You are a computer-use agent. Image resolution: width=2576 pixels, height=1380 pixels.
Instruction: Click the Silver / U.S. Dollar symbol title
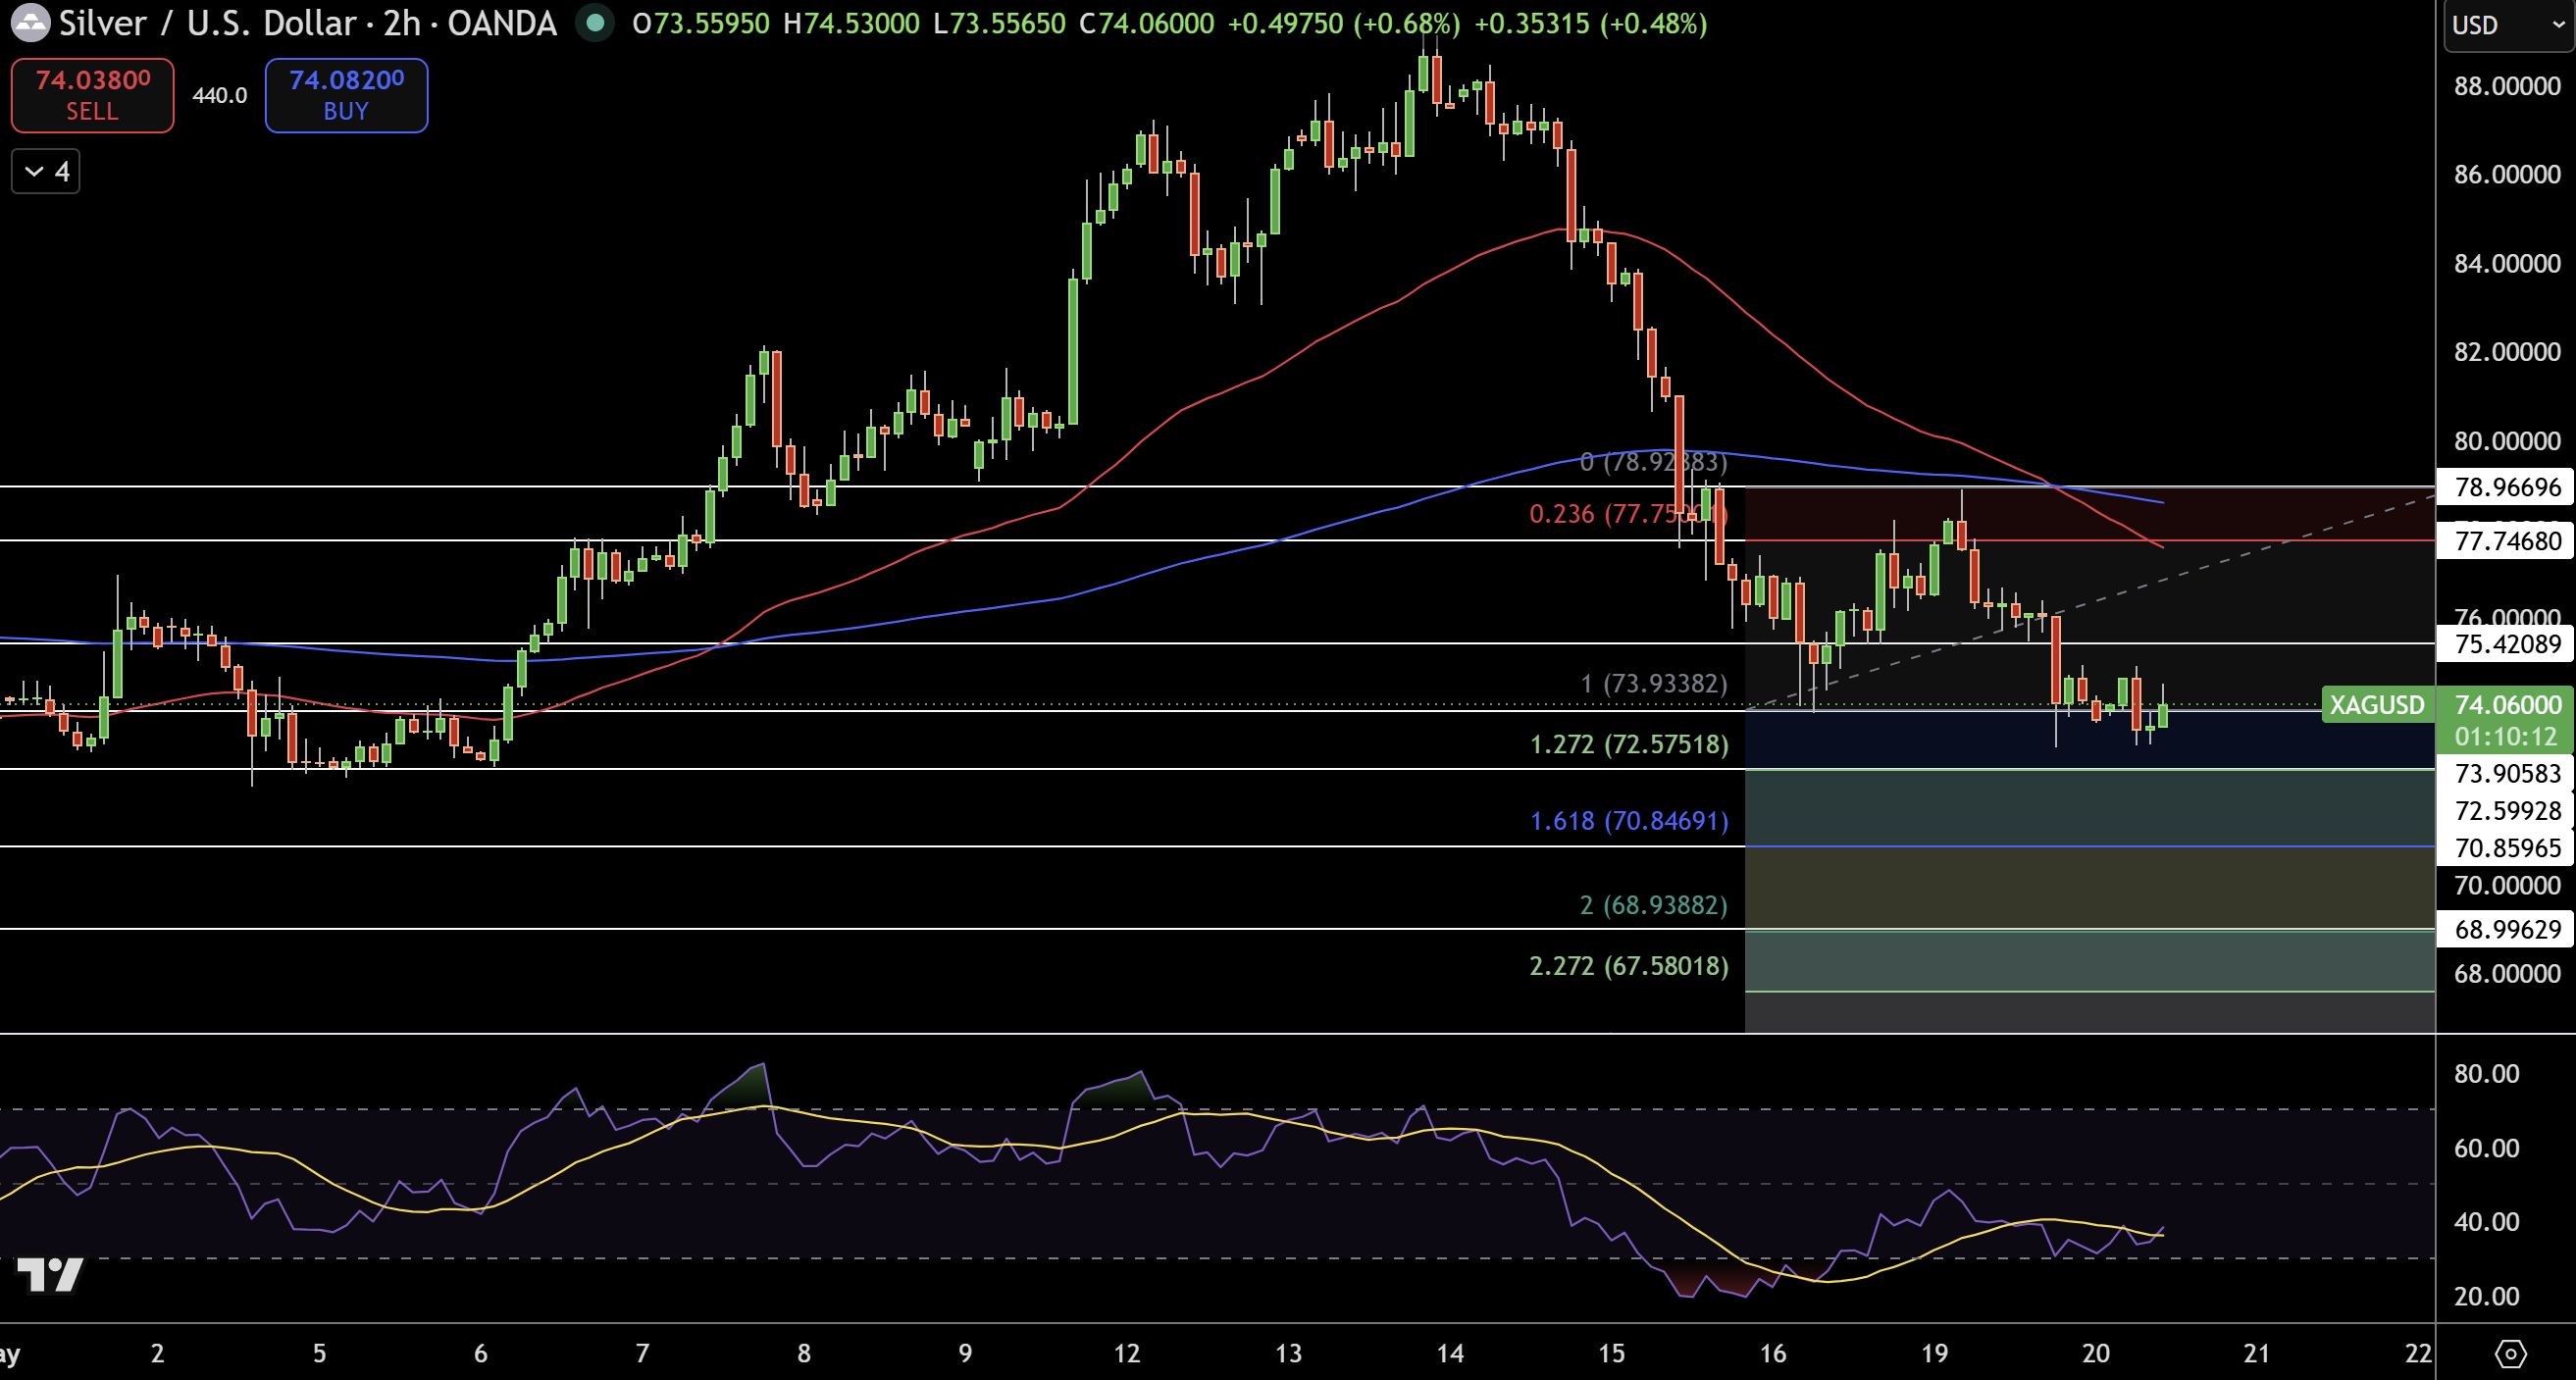tap(308, 23)
